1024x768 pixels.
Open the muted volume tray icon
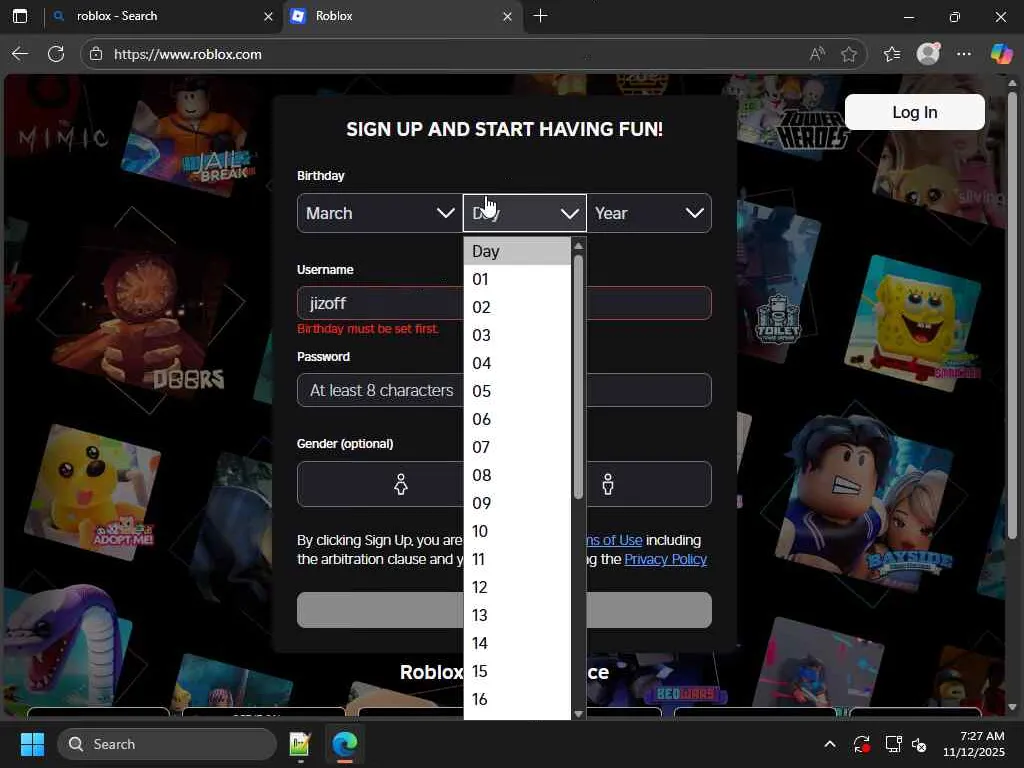pyautogui.click(x=919, y=744)
